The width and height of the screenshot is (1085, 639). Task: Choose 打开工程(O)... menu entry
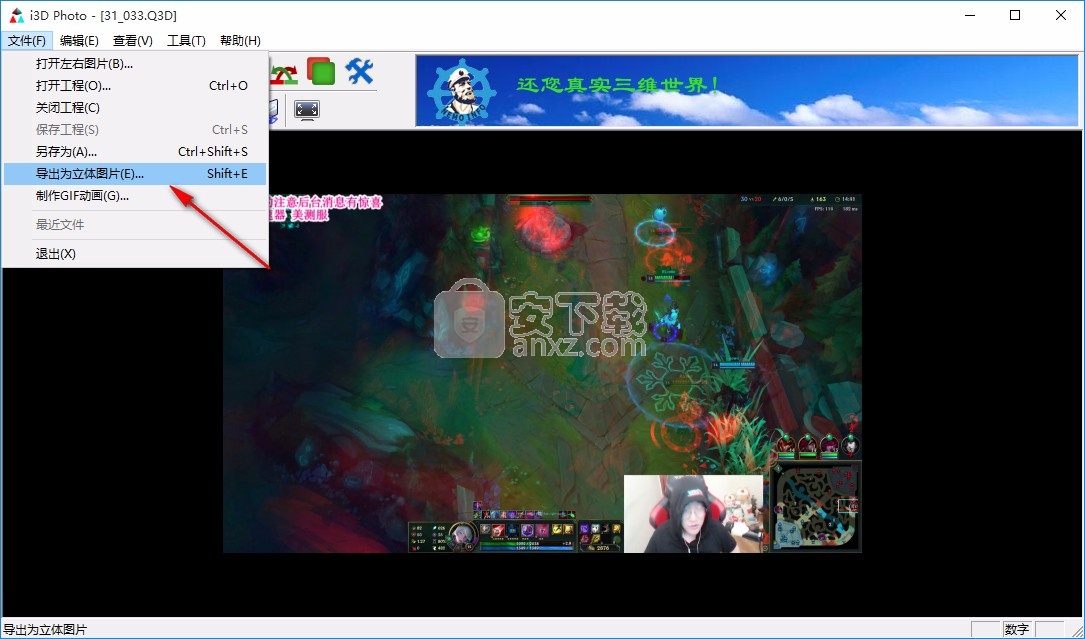coord(135,86)
